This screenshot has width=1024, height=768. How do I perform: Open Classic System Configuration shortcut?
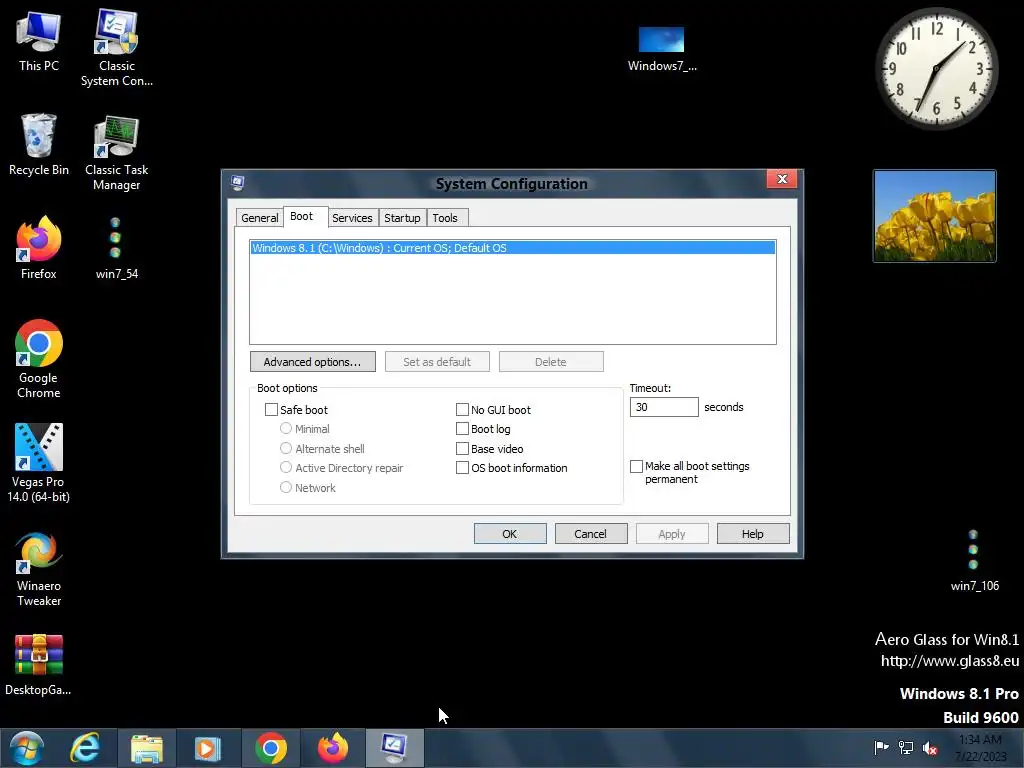pos(116,48)
